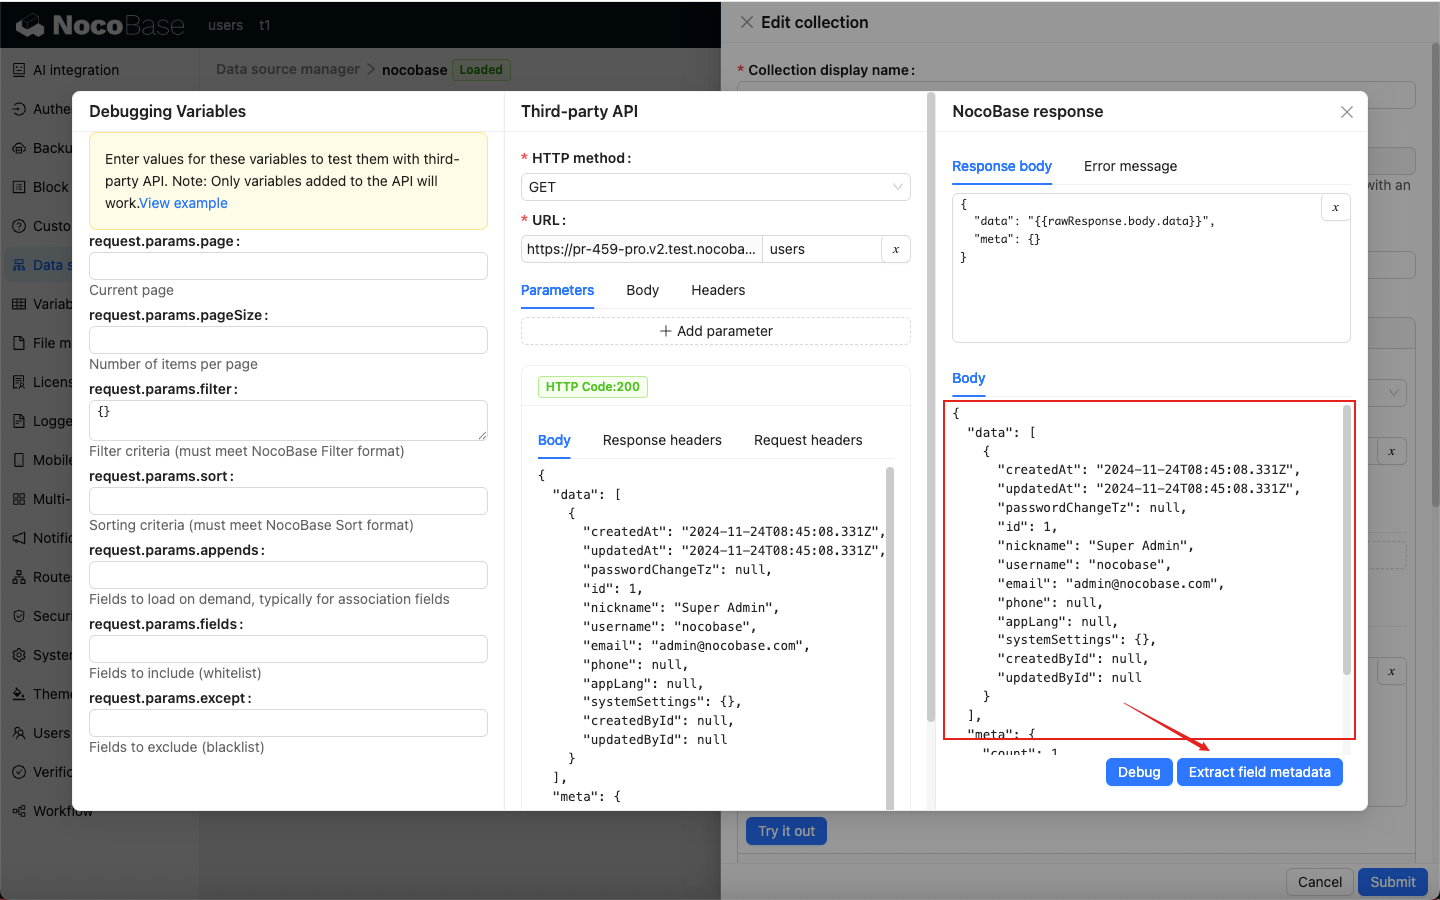
Task: Switch to the Headers tab
Action: (x=717, y=290)
